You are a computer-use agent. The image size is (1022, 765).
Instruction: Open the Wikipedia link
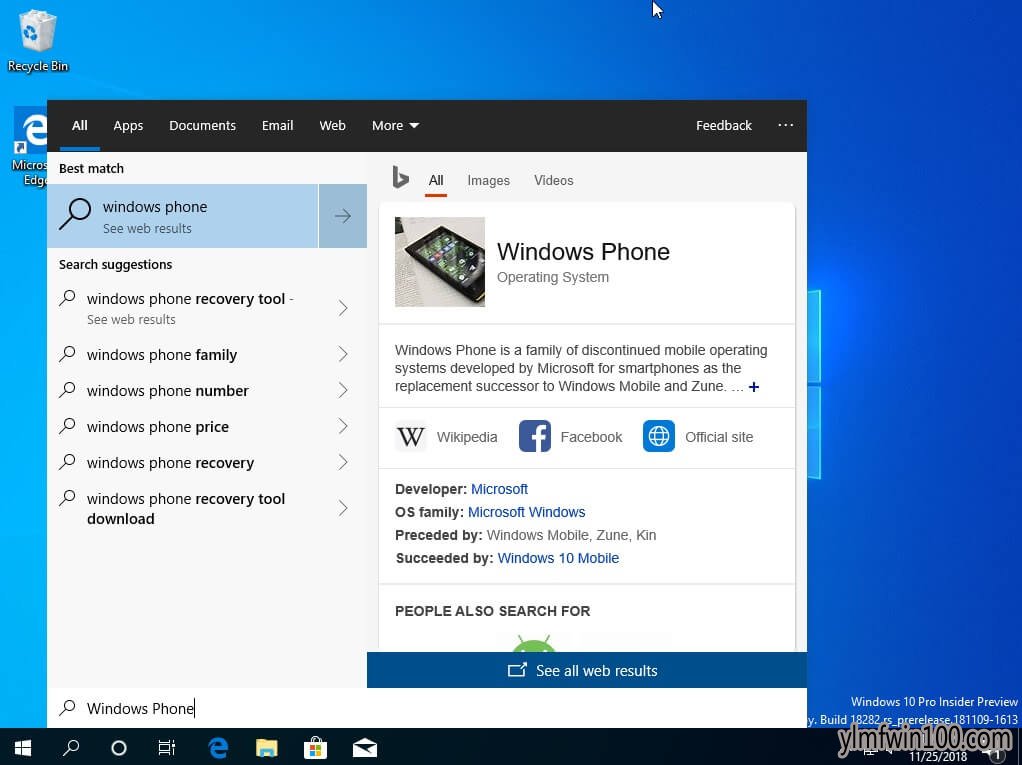467,437
